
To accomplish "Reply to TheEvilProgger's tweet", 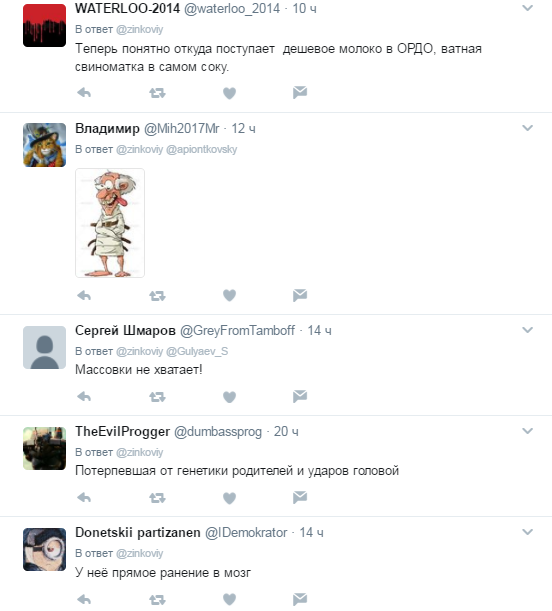I will (84, 498).
